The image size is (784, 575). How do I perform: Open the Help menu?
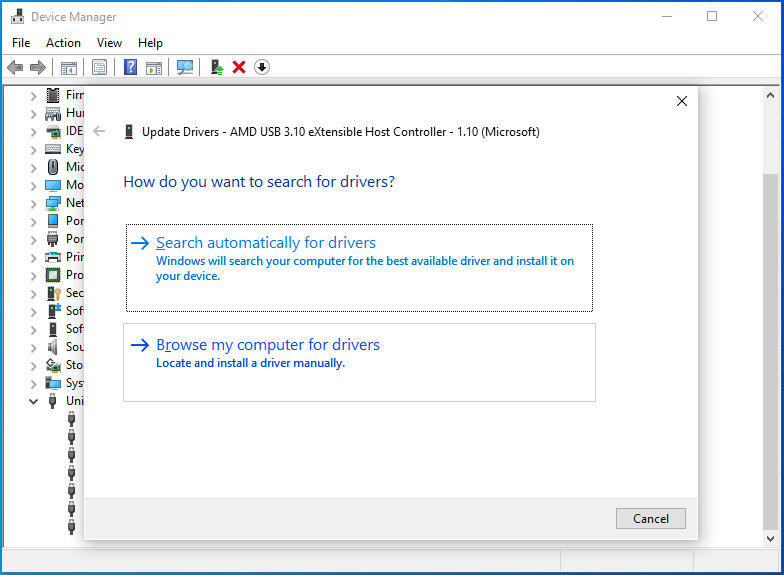tap(150, 43)
